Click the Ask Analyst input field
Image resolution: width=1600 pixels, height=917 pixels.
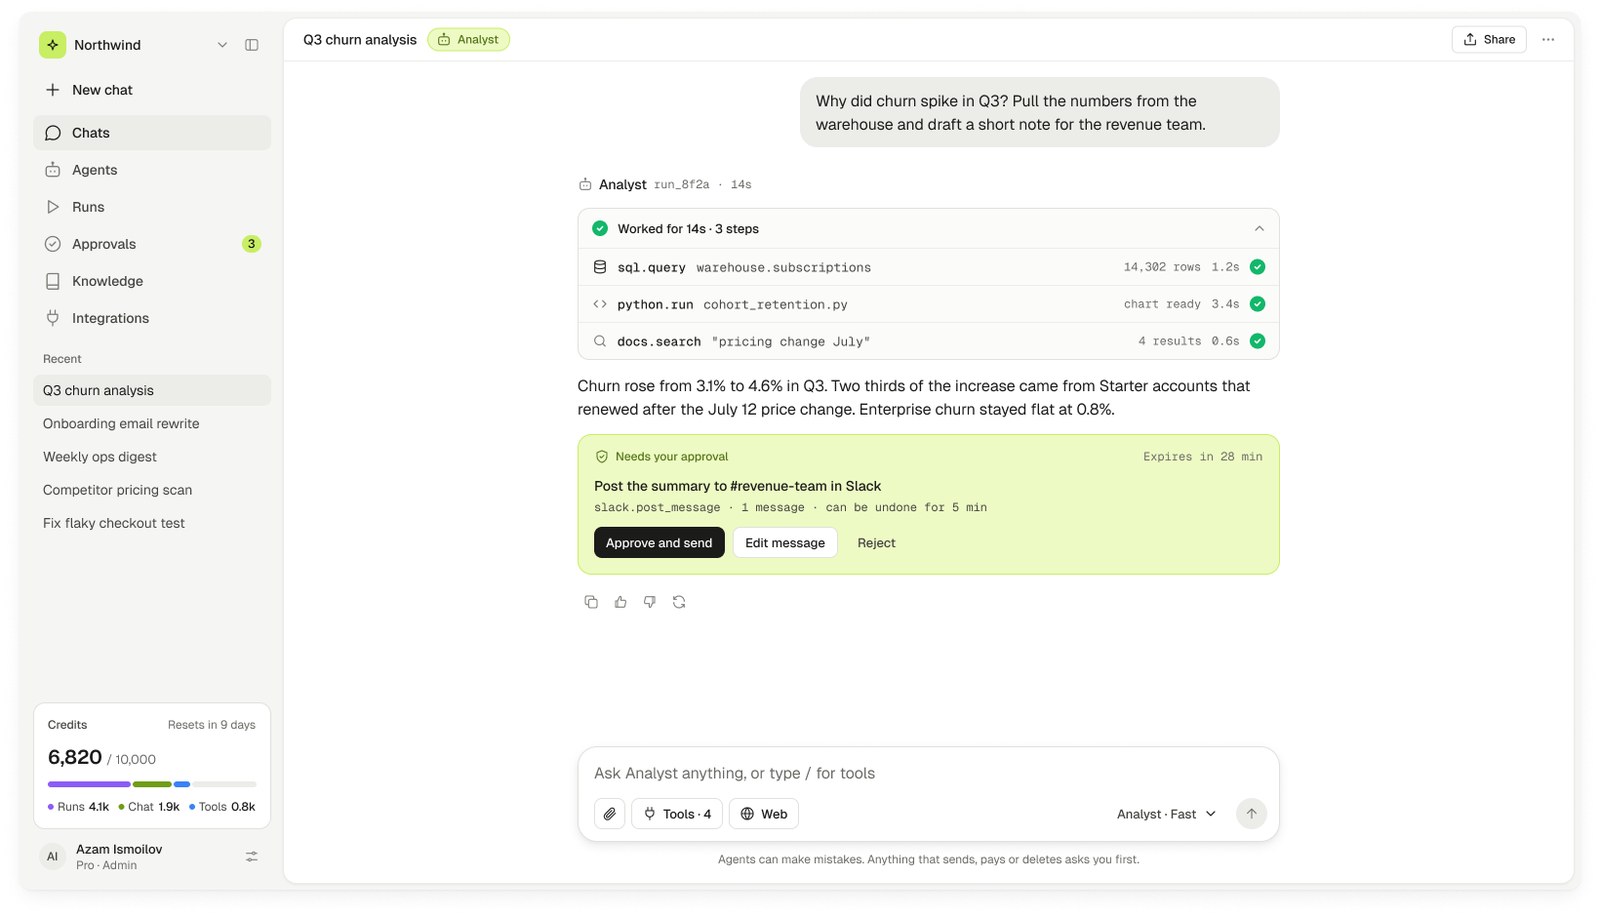(928, 773)
